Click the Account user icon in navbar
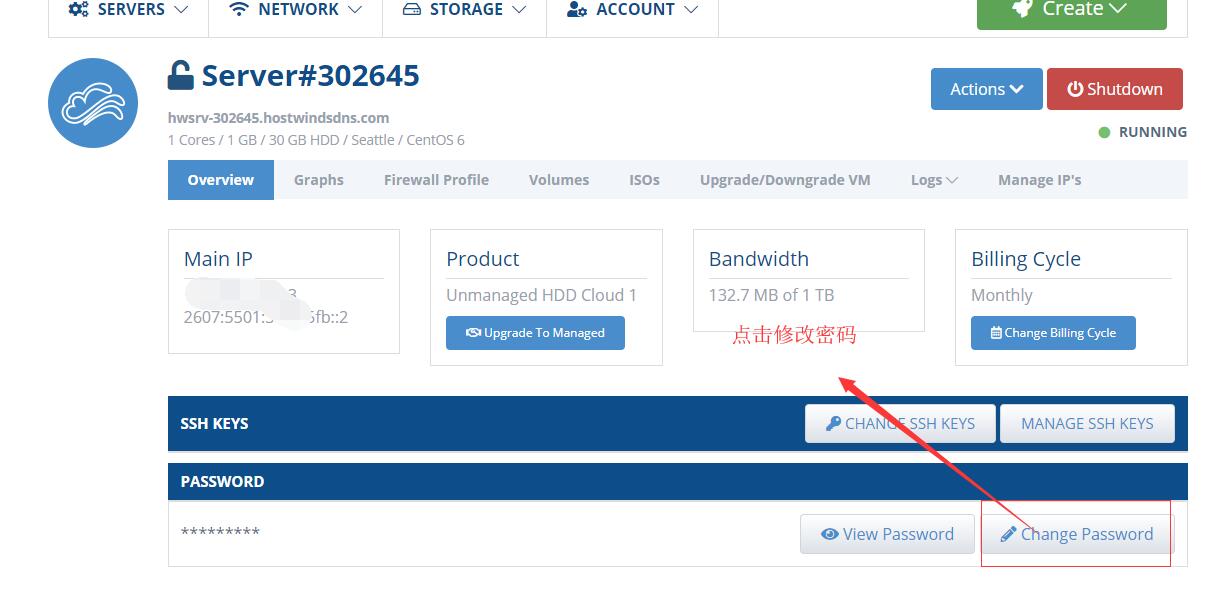The image size is (1214, 598). [x=577, y=9]
